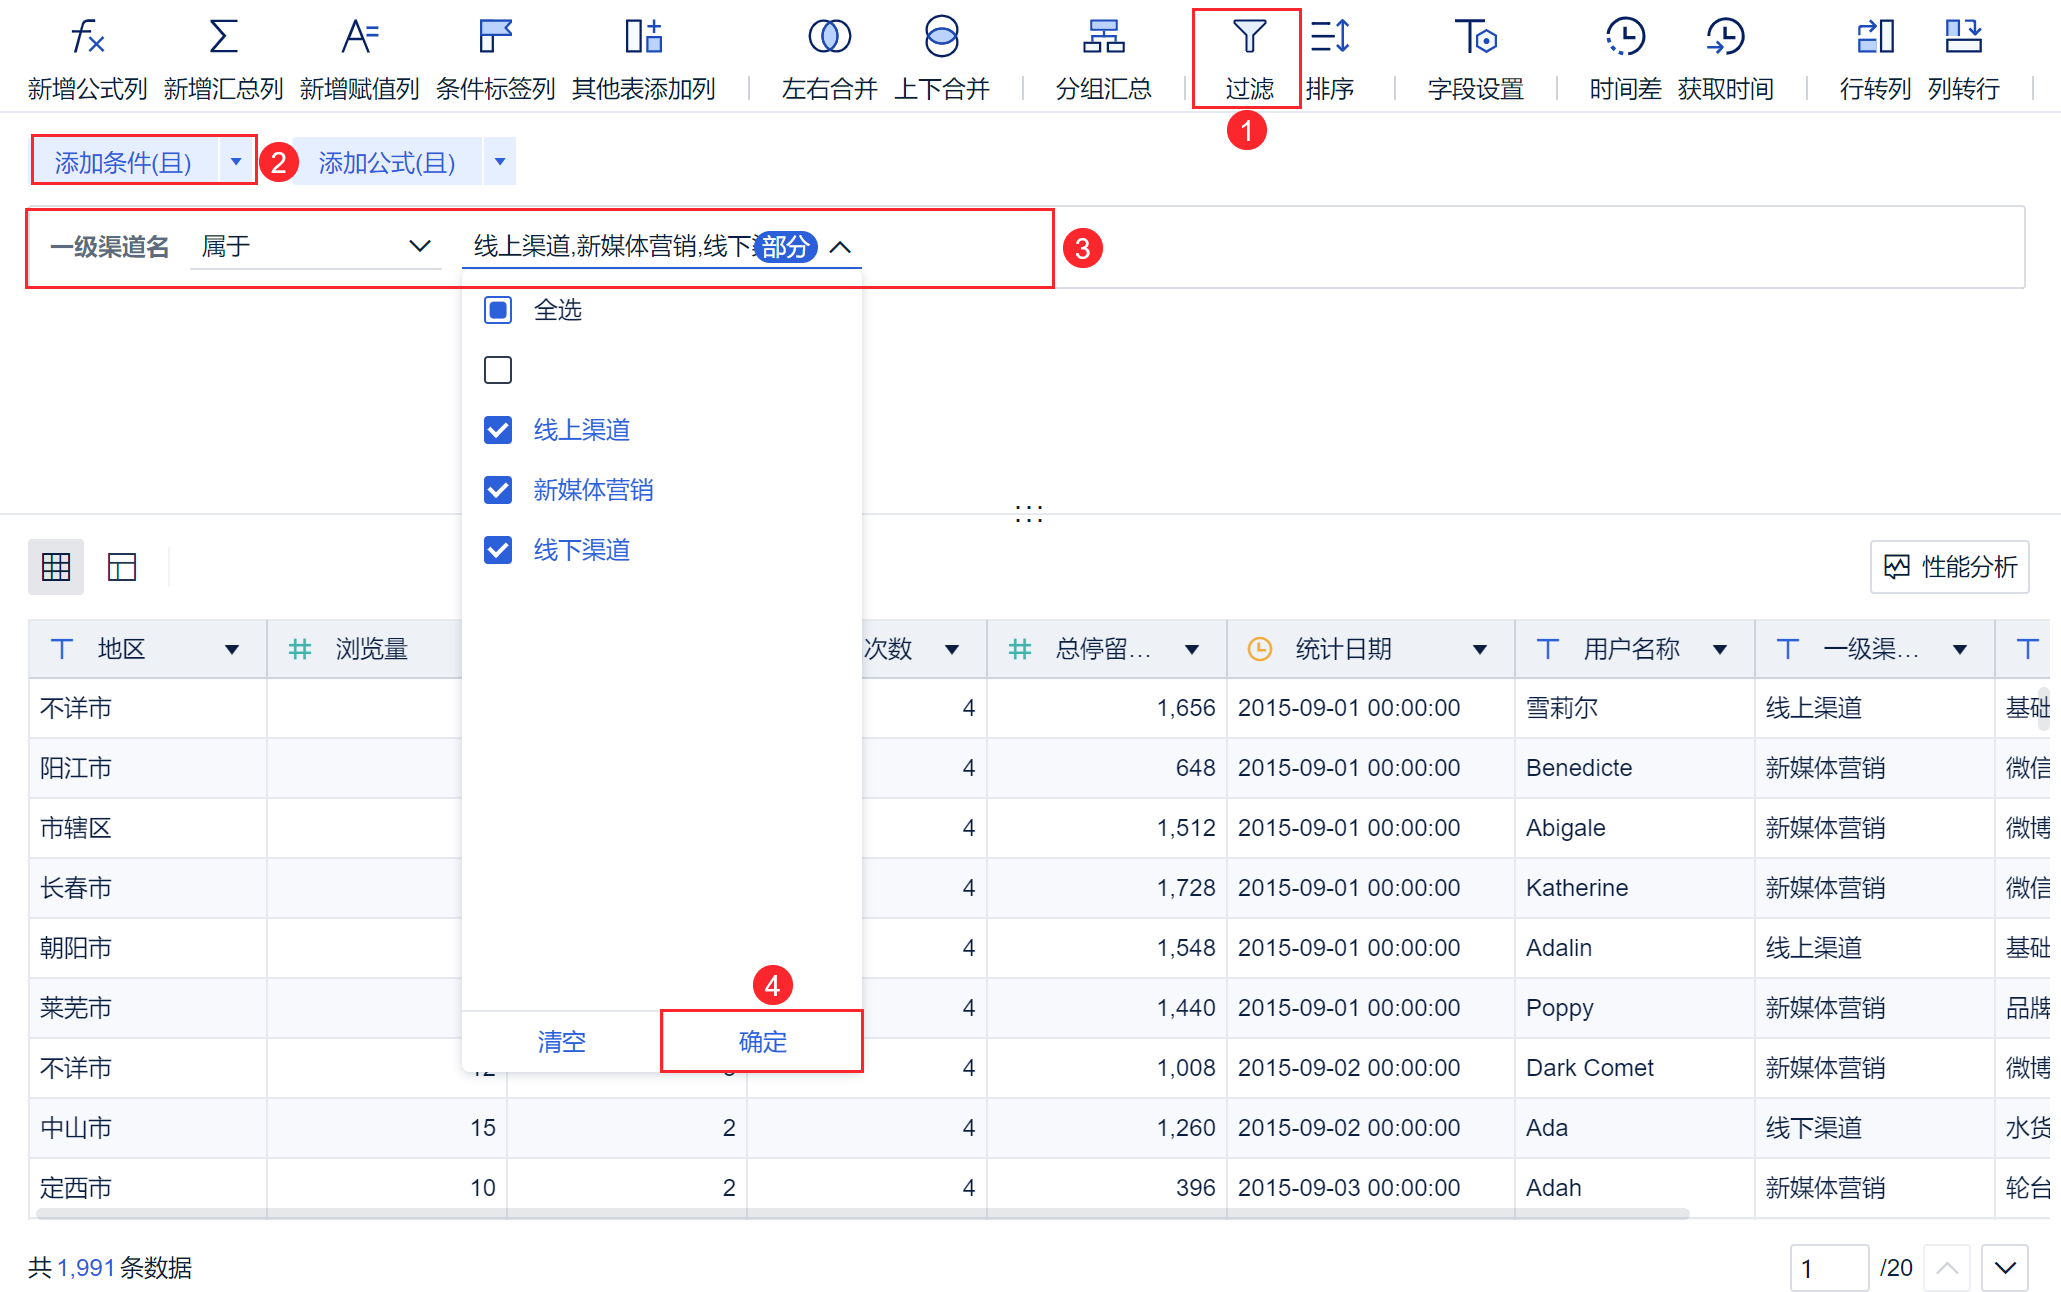Select the 过滤 filter icon
2061x1292 pixels.
[x=1248, y=38]
